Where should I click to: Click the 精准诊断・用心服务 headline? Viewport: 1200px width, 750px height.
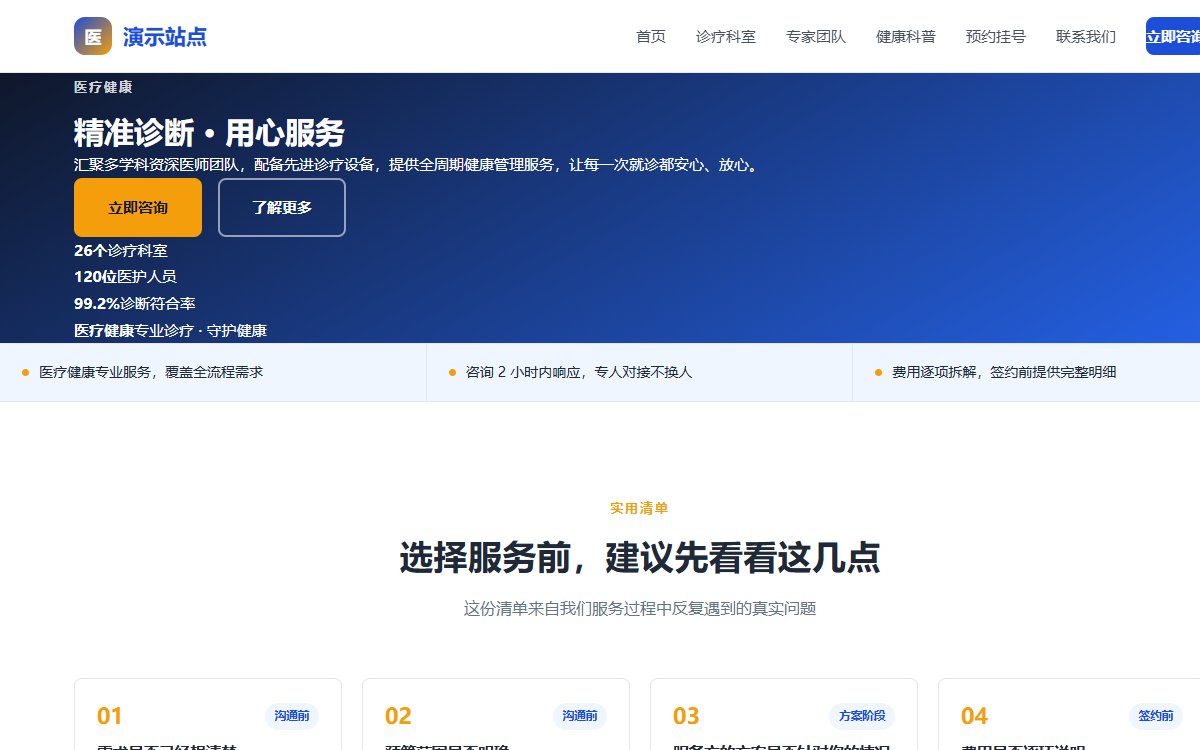[x=209, y=133]
